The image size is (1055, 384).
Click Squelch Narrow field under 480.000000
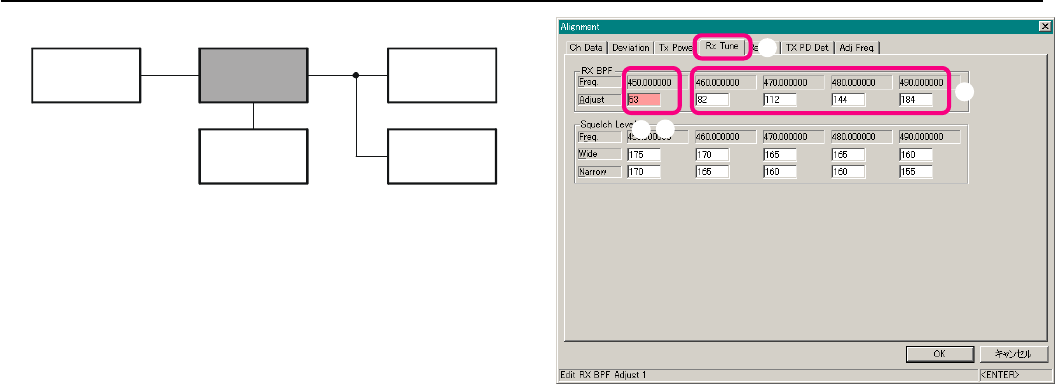(x=847, y=171)
